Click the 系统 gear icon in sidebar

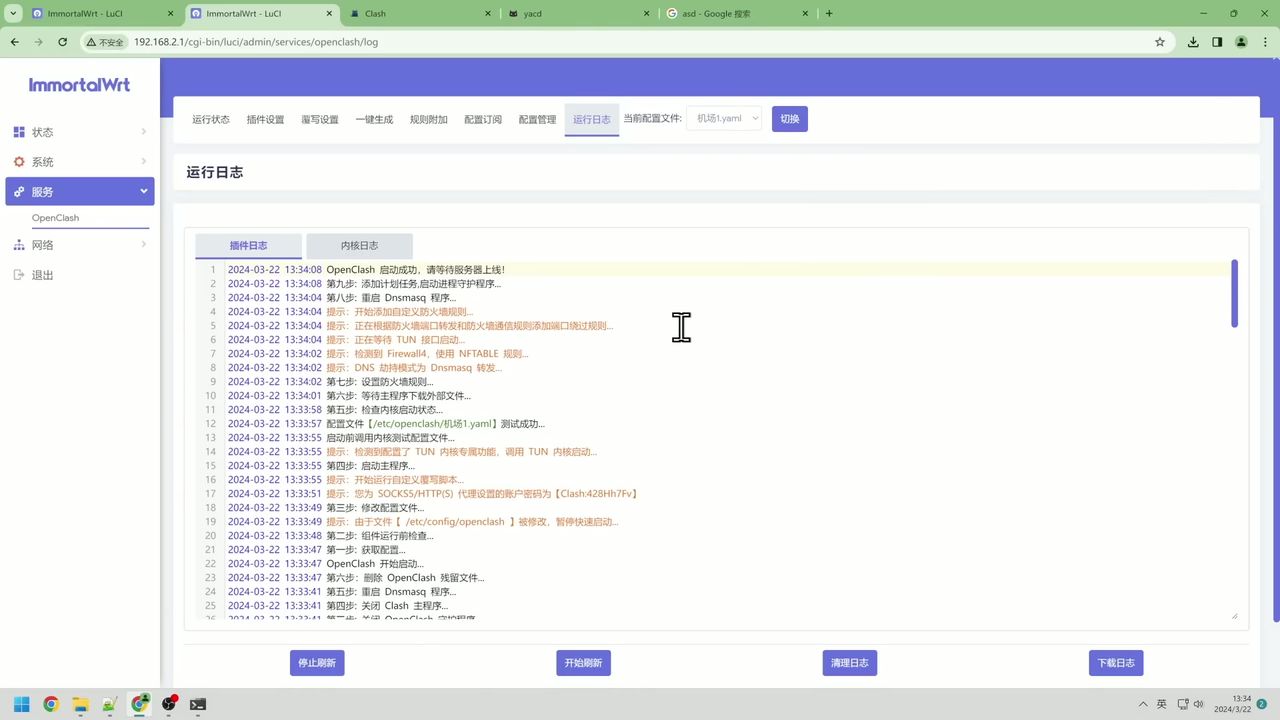point(18,161)
